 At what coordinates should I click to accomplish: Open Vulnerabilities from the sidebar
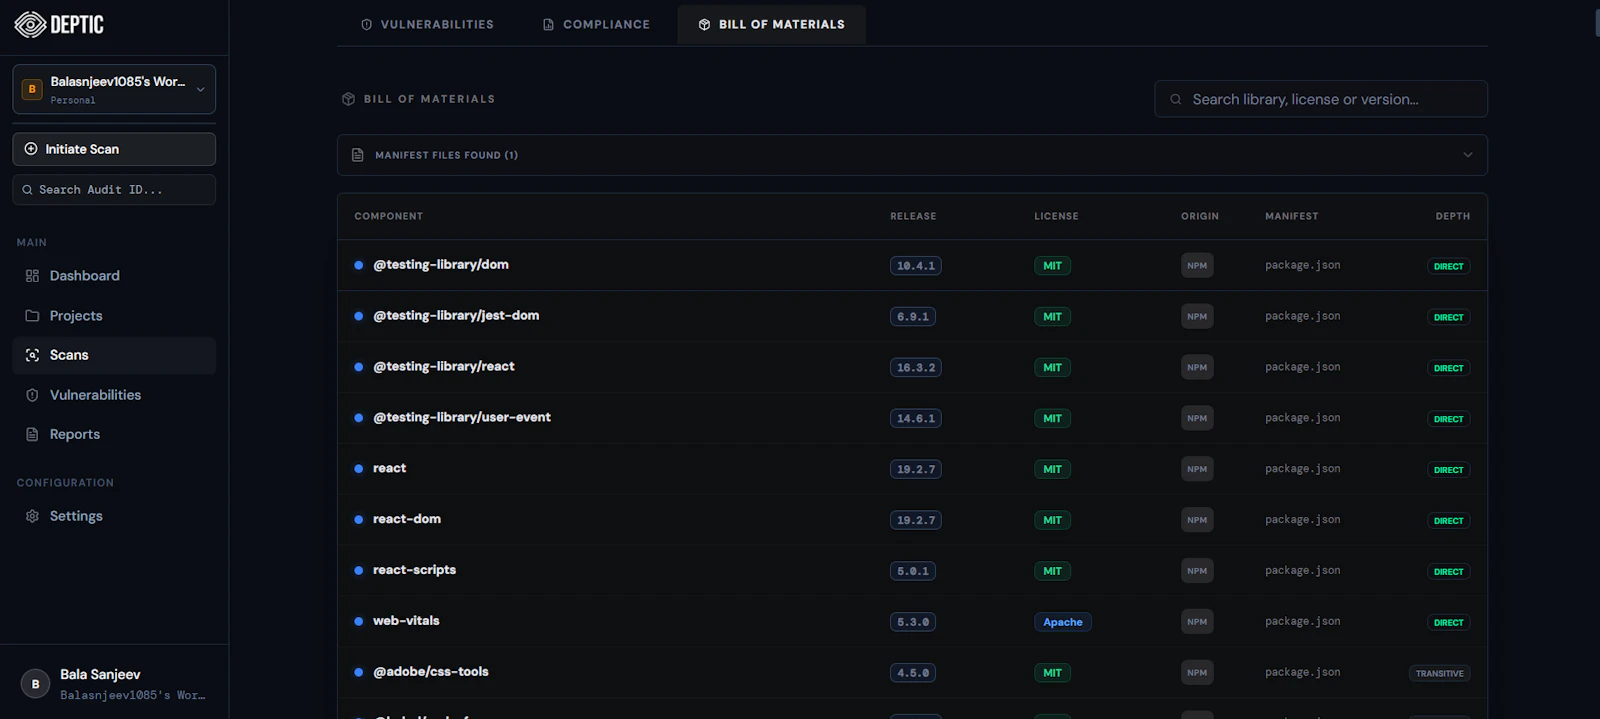(x=114, y=395)
